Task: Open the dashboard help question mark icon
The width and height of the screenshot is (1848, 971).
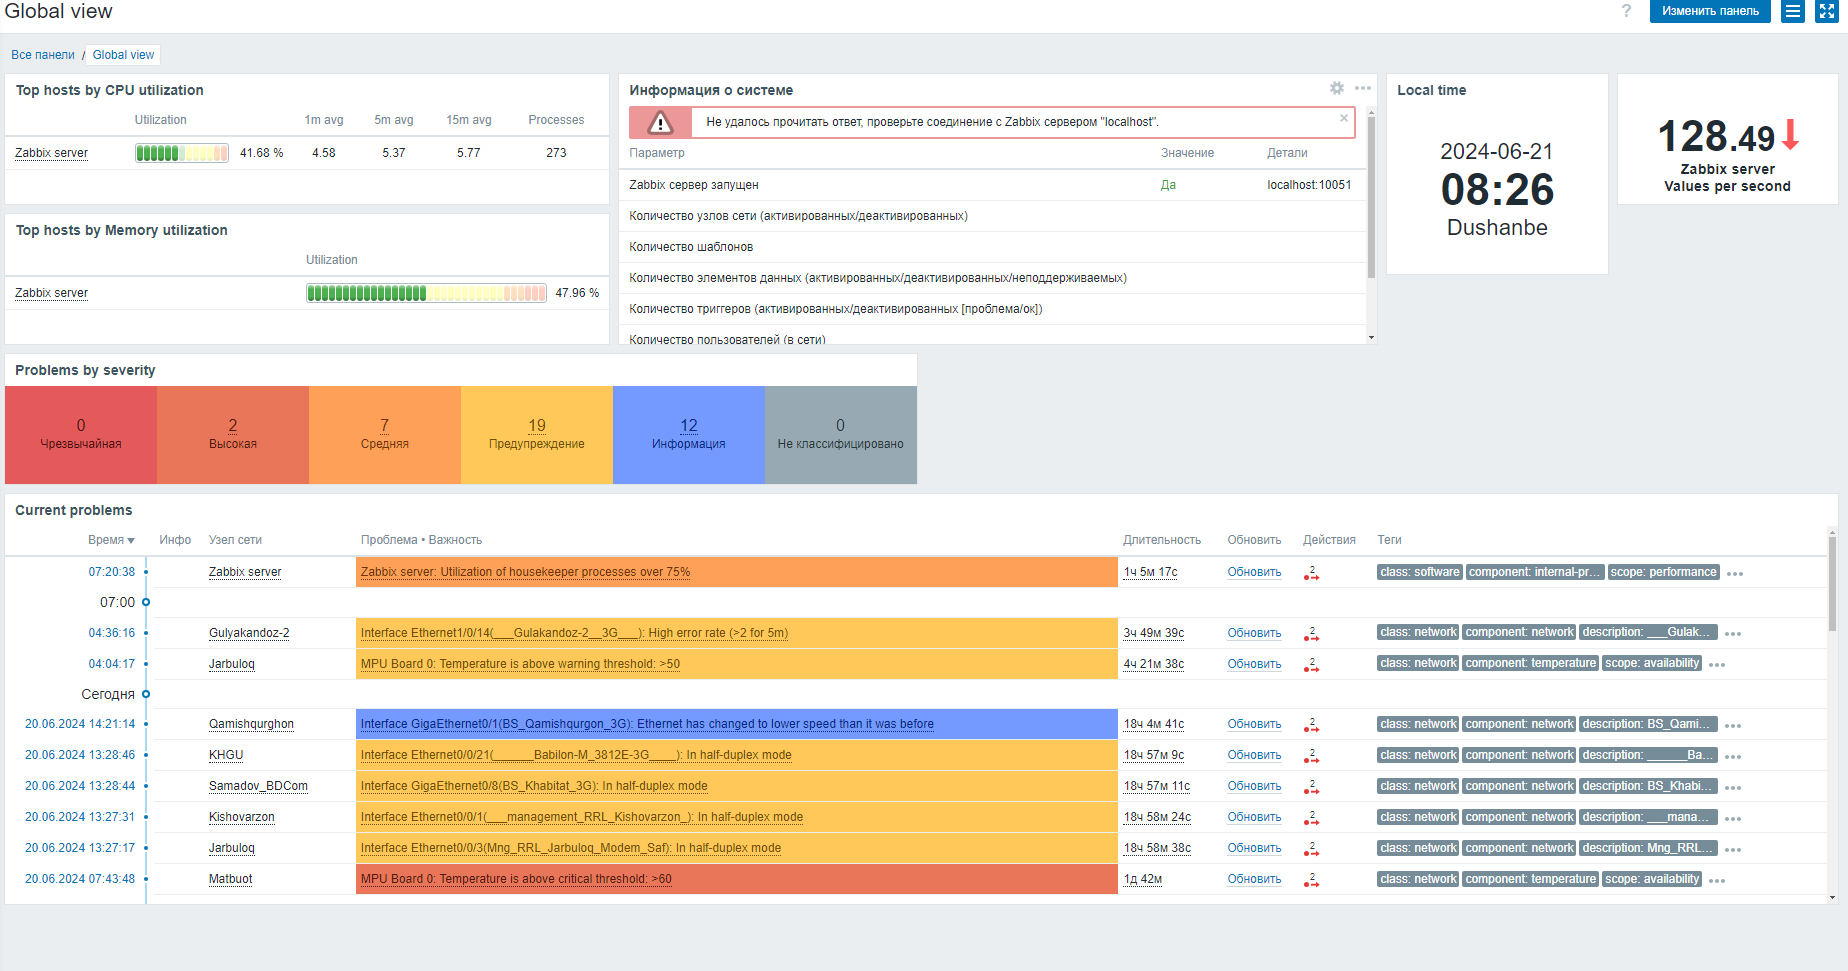Action: tap(1626, 11)
